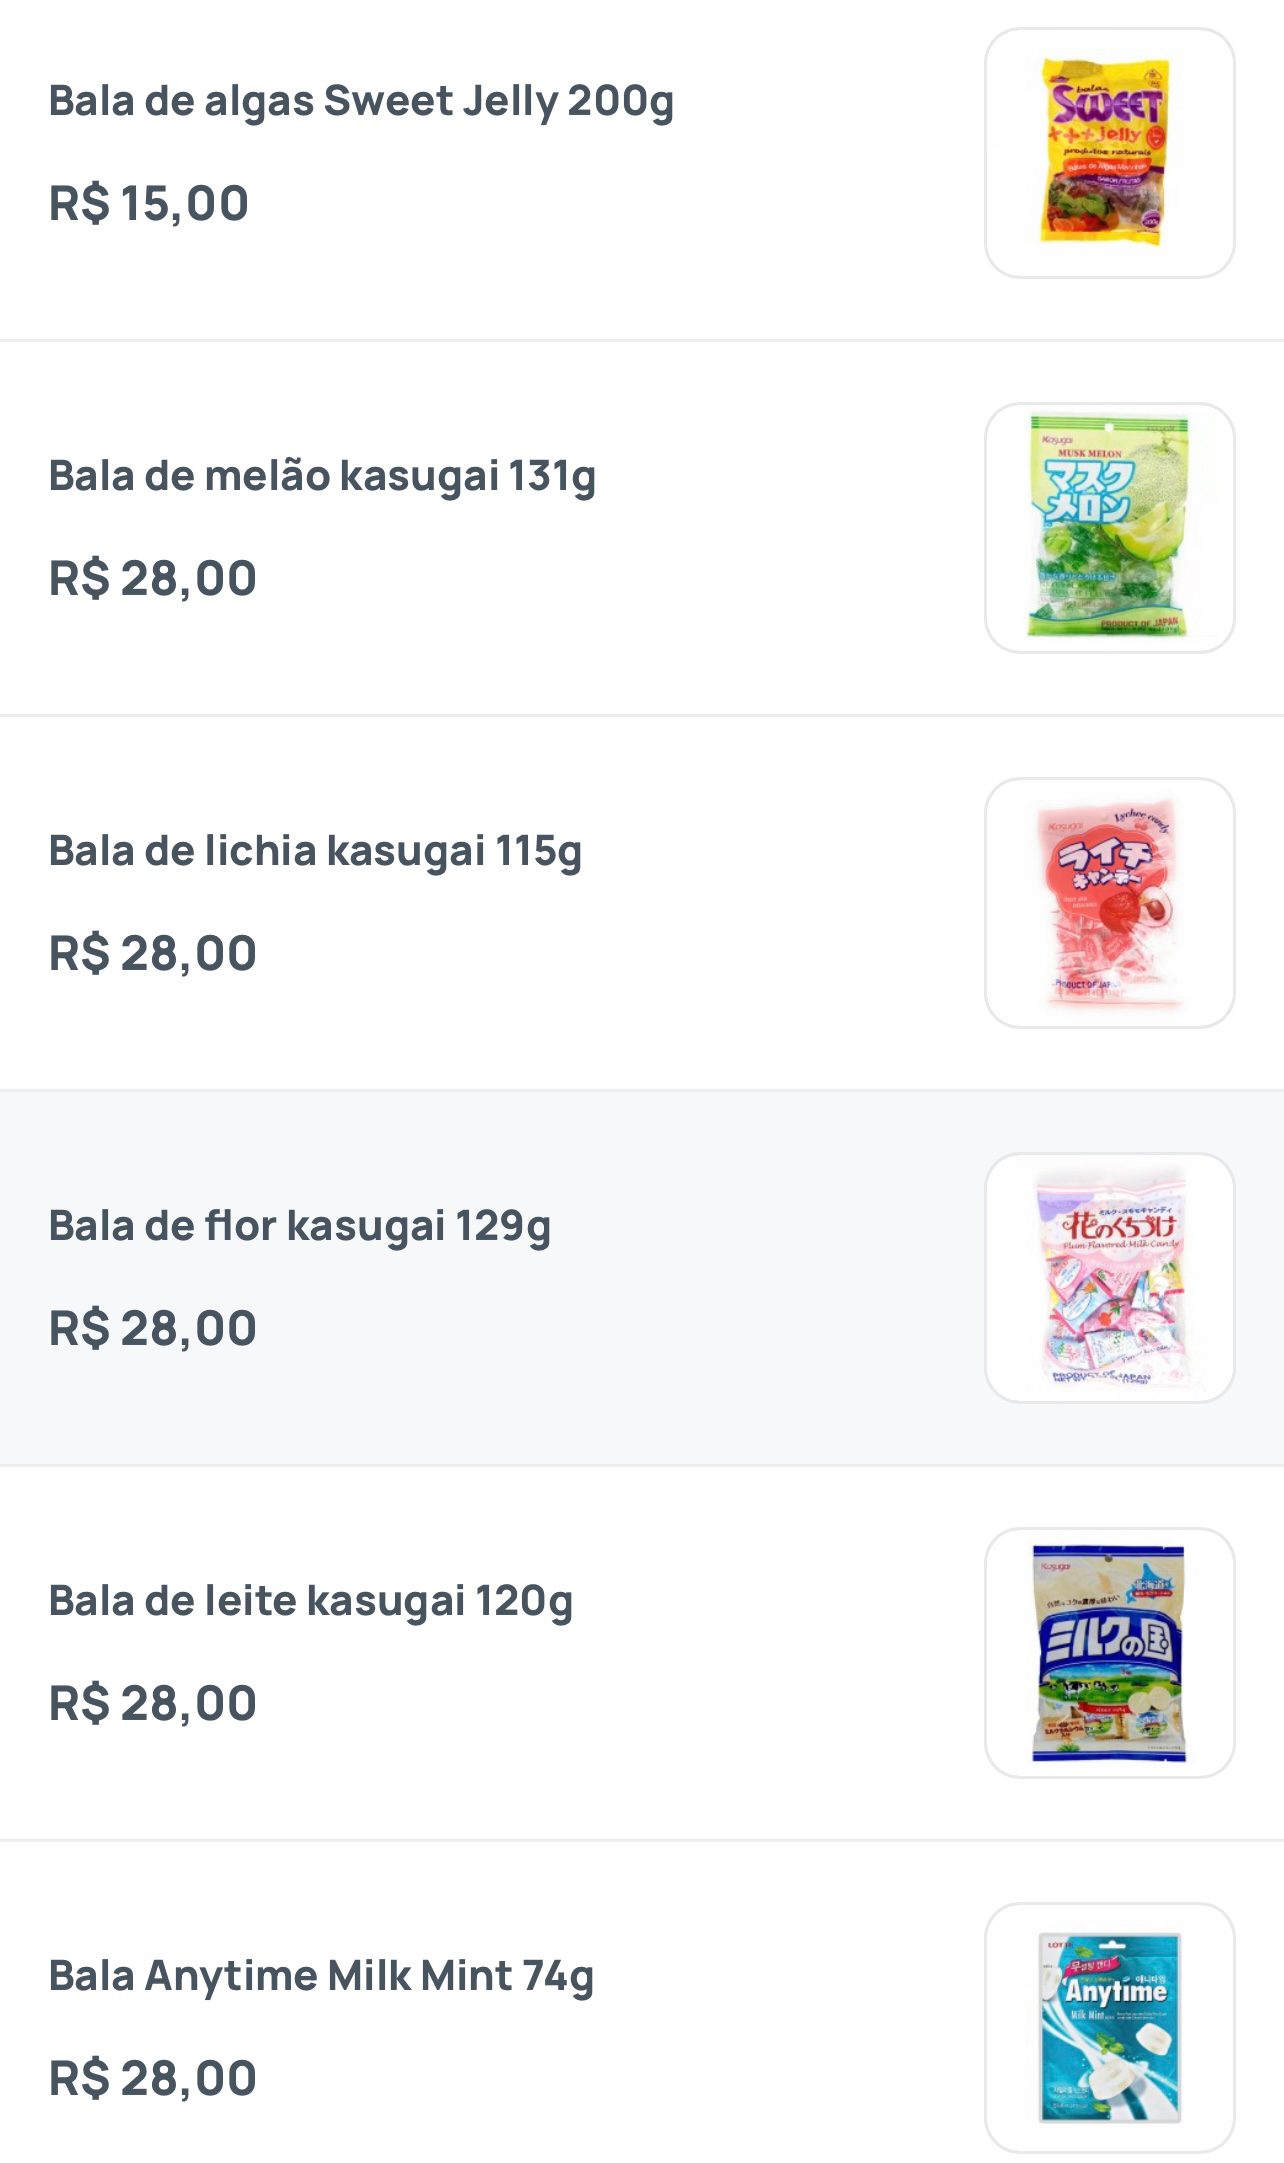Select Bala de melão kasugai 131g title

pyautogui.click(x=322, y=476)
